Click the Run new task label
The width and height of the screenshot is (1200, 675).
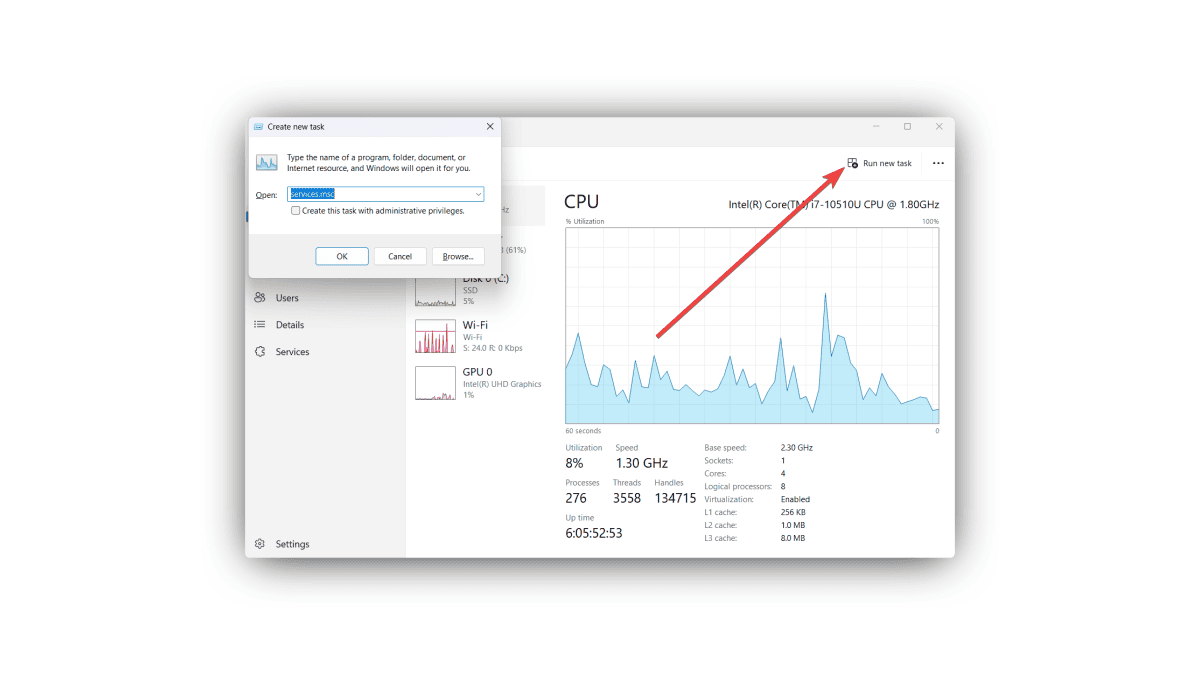point(888,163)
